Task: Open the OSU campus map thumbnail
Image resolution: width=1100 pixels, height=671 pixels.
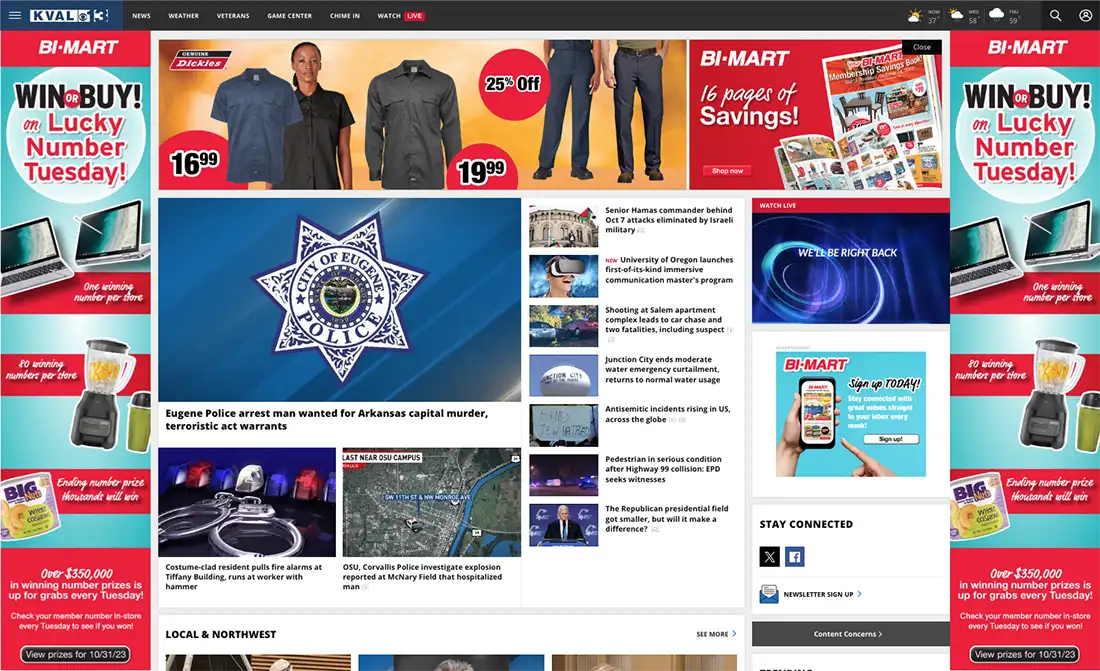Action: tap(431, 503)
